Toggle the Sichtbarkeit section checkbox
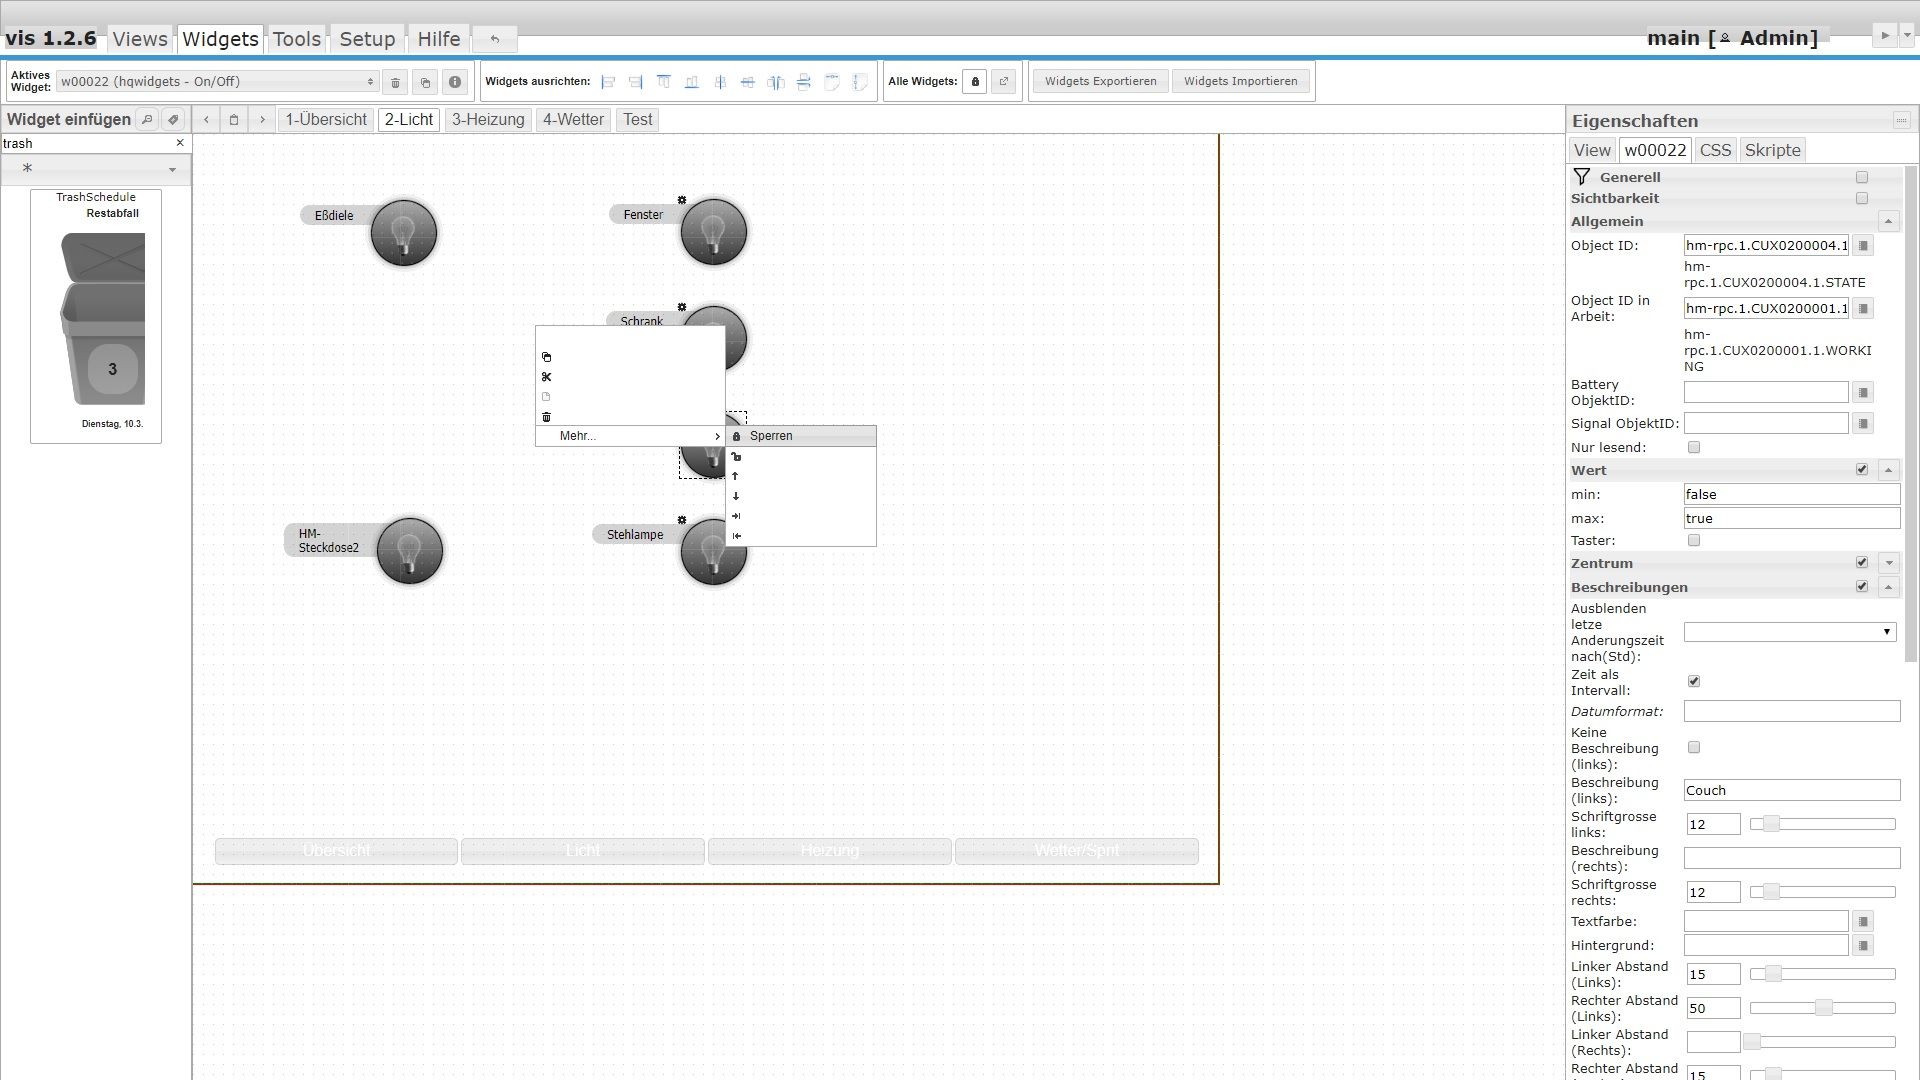This screenshot has width=1920, height=1080. point(1862,198)
